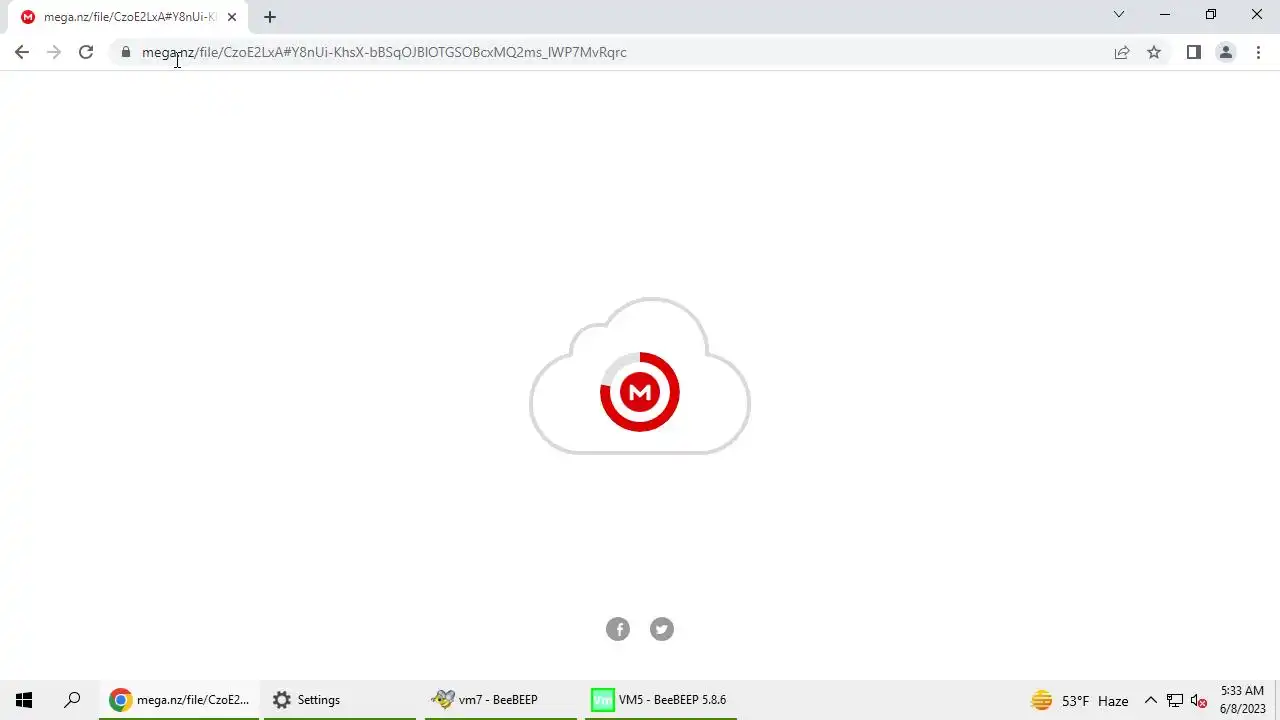The width and height of the screenshot is (1280, 720).
Task: Open the Chrome side panel
Action: tap(1193, 52)
